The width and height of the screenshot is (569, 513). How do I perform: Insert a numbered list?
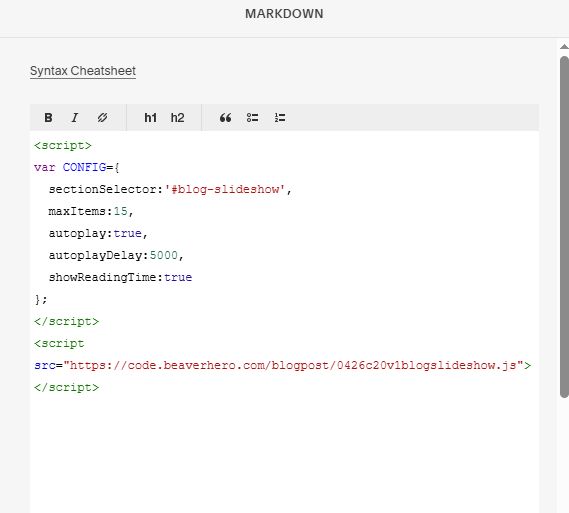point(280,118)
